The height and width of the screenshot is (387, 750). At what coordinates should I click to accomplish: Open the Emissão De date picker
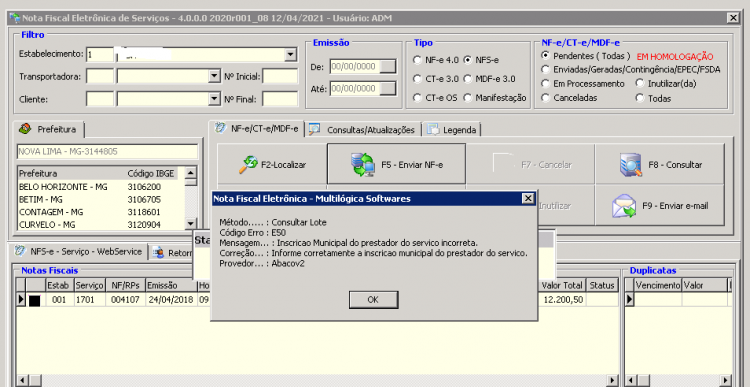[387, 66]
